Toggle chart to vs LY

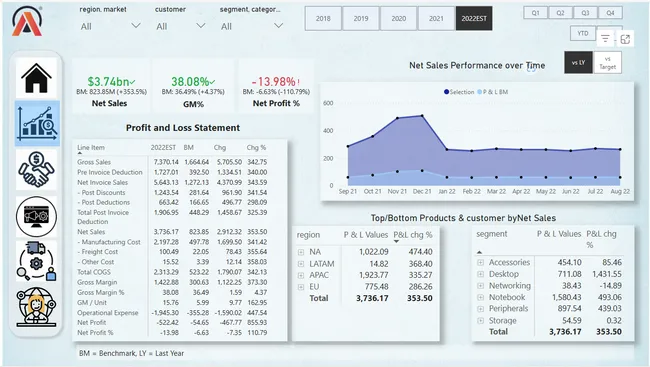pyautogui.click(x=578, y=63)
